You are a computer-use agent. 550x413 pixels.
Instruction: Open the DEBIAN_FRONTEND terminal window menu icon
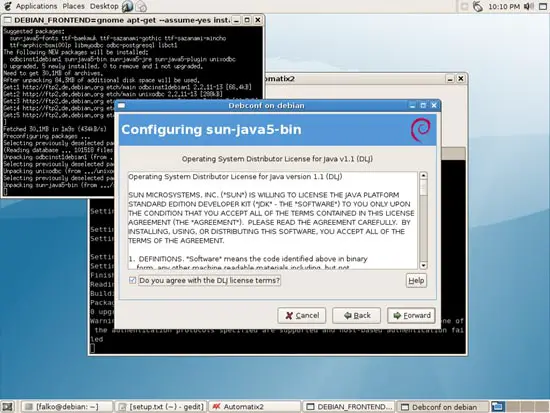click(x=8, y=20)
